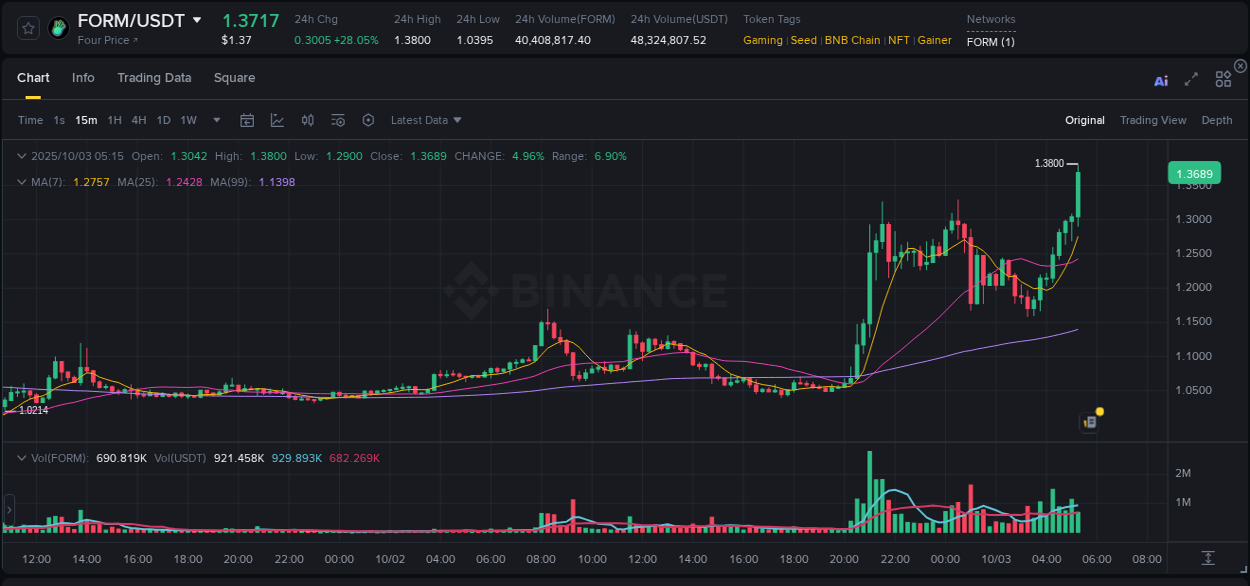Click the green 1.3689 price label
The image size is (1250, 586).
1194,173
